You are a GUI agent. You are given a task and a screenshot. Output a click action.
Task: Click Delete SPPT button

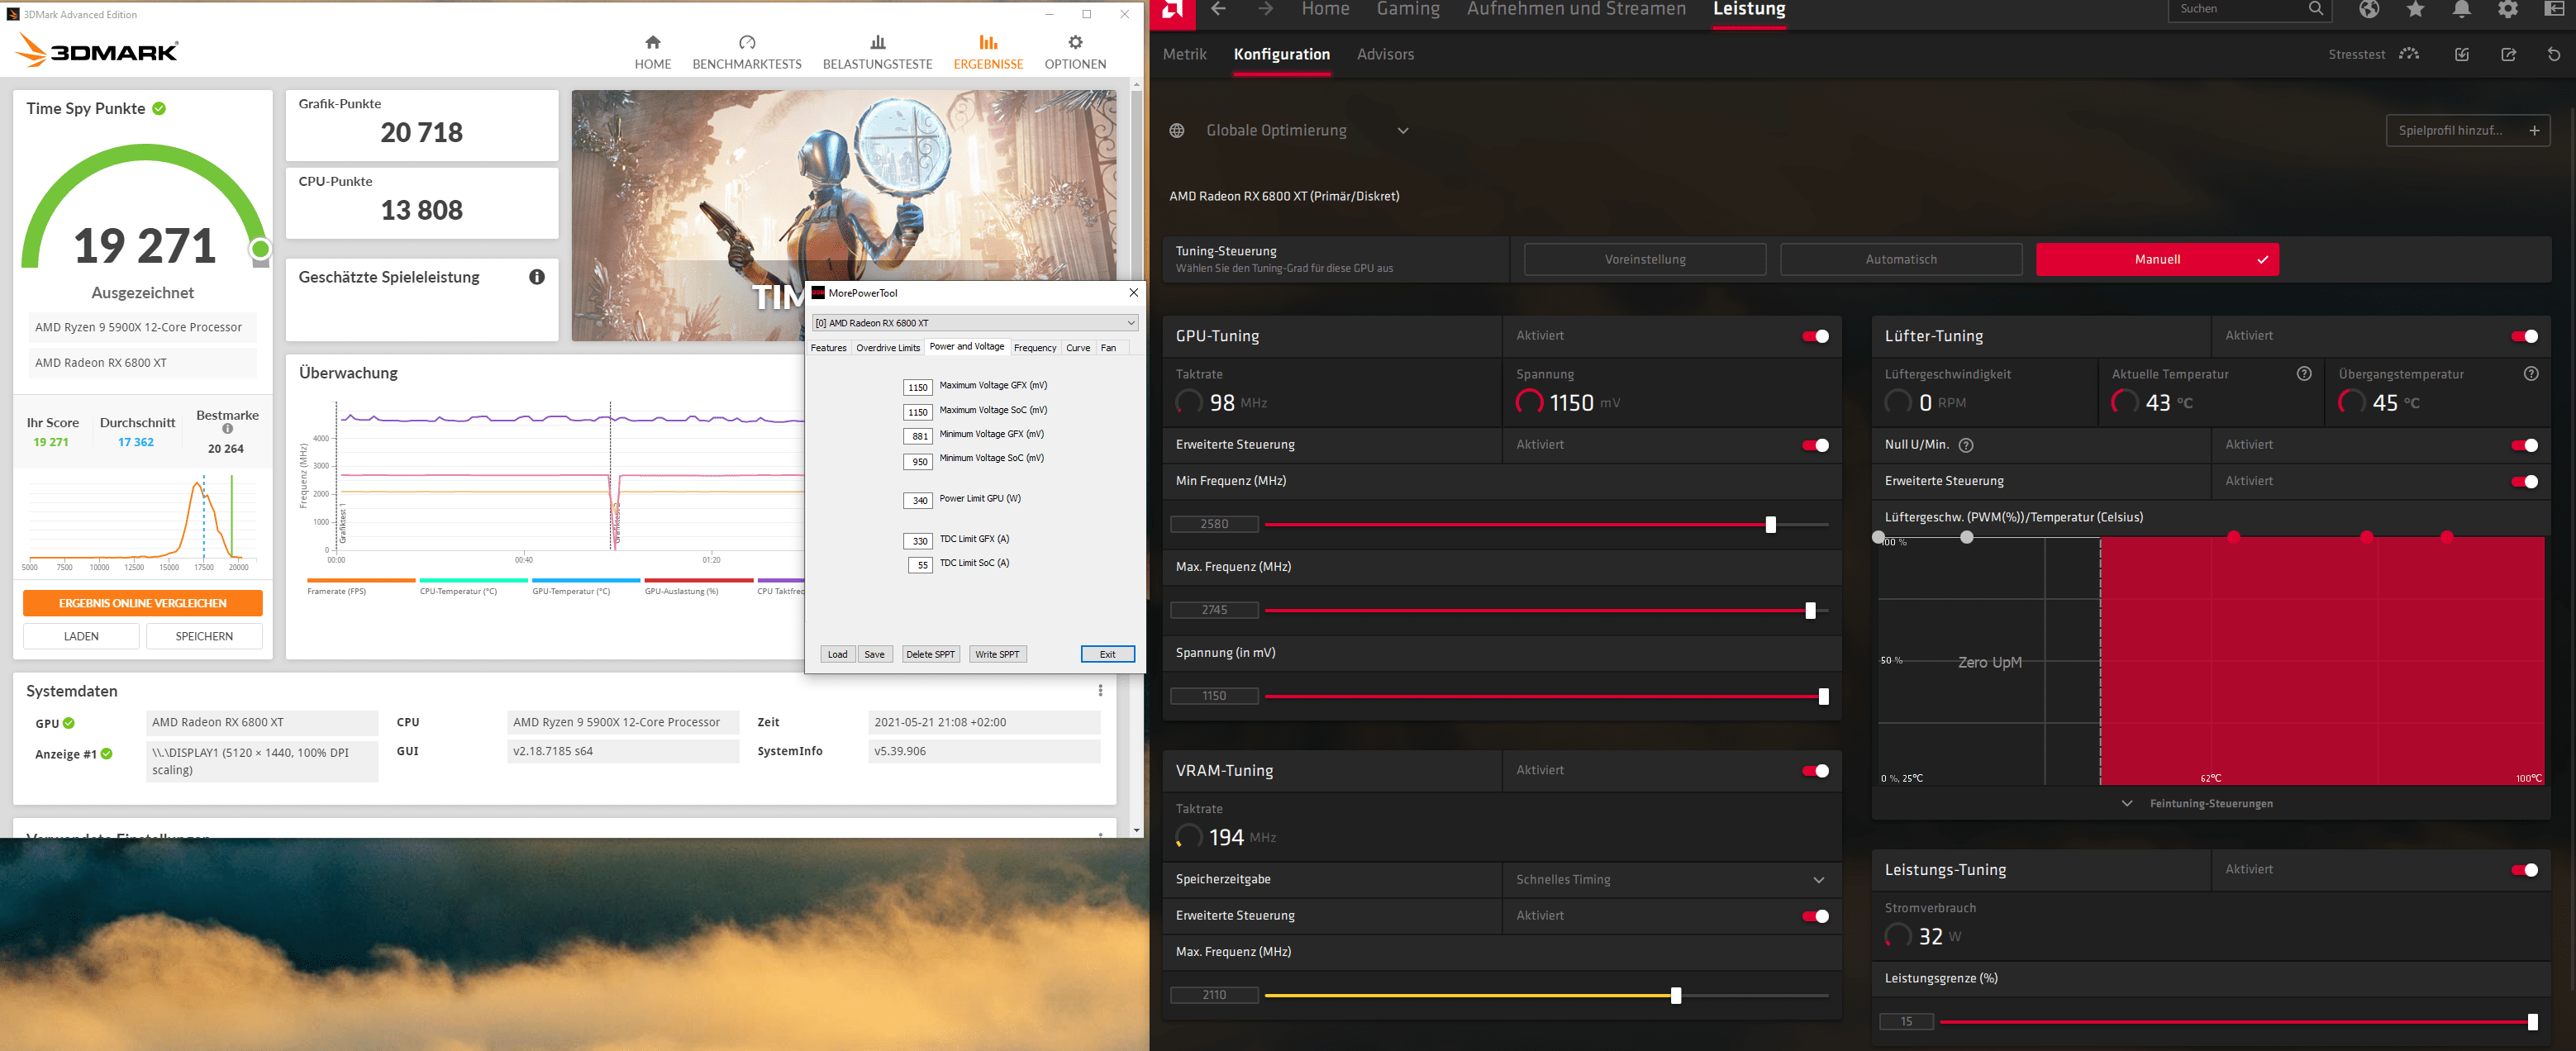click(x=930, y=654)
